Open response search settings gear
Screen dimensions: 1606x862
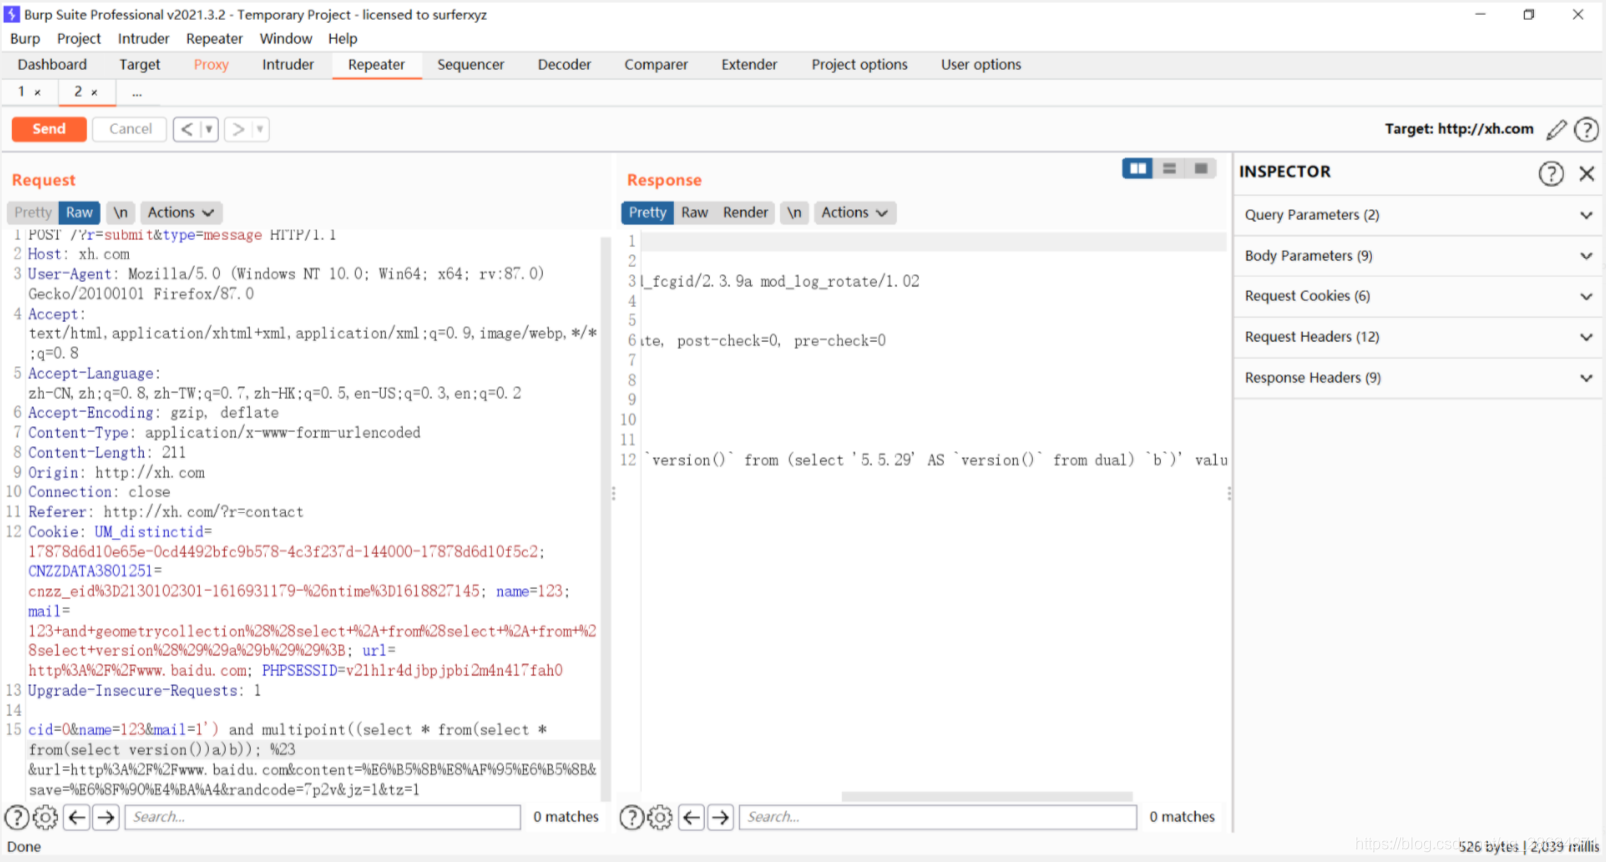tap(660, 818)
